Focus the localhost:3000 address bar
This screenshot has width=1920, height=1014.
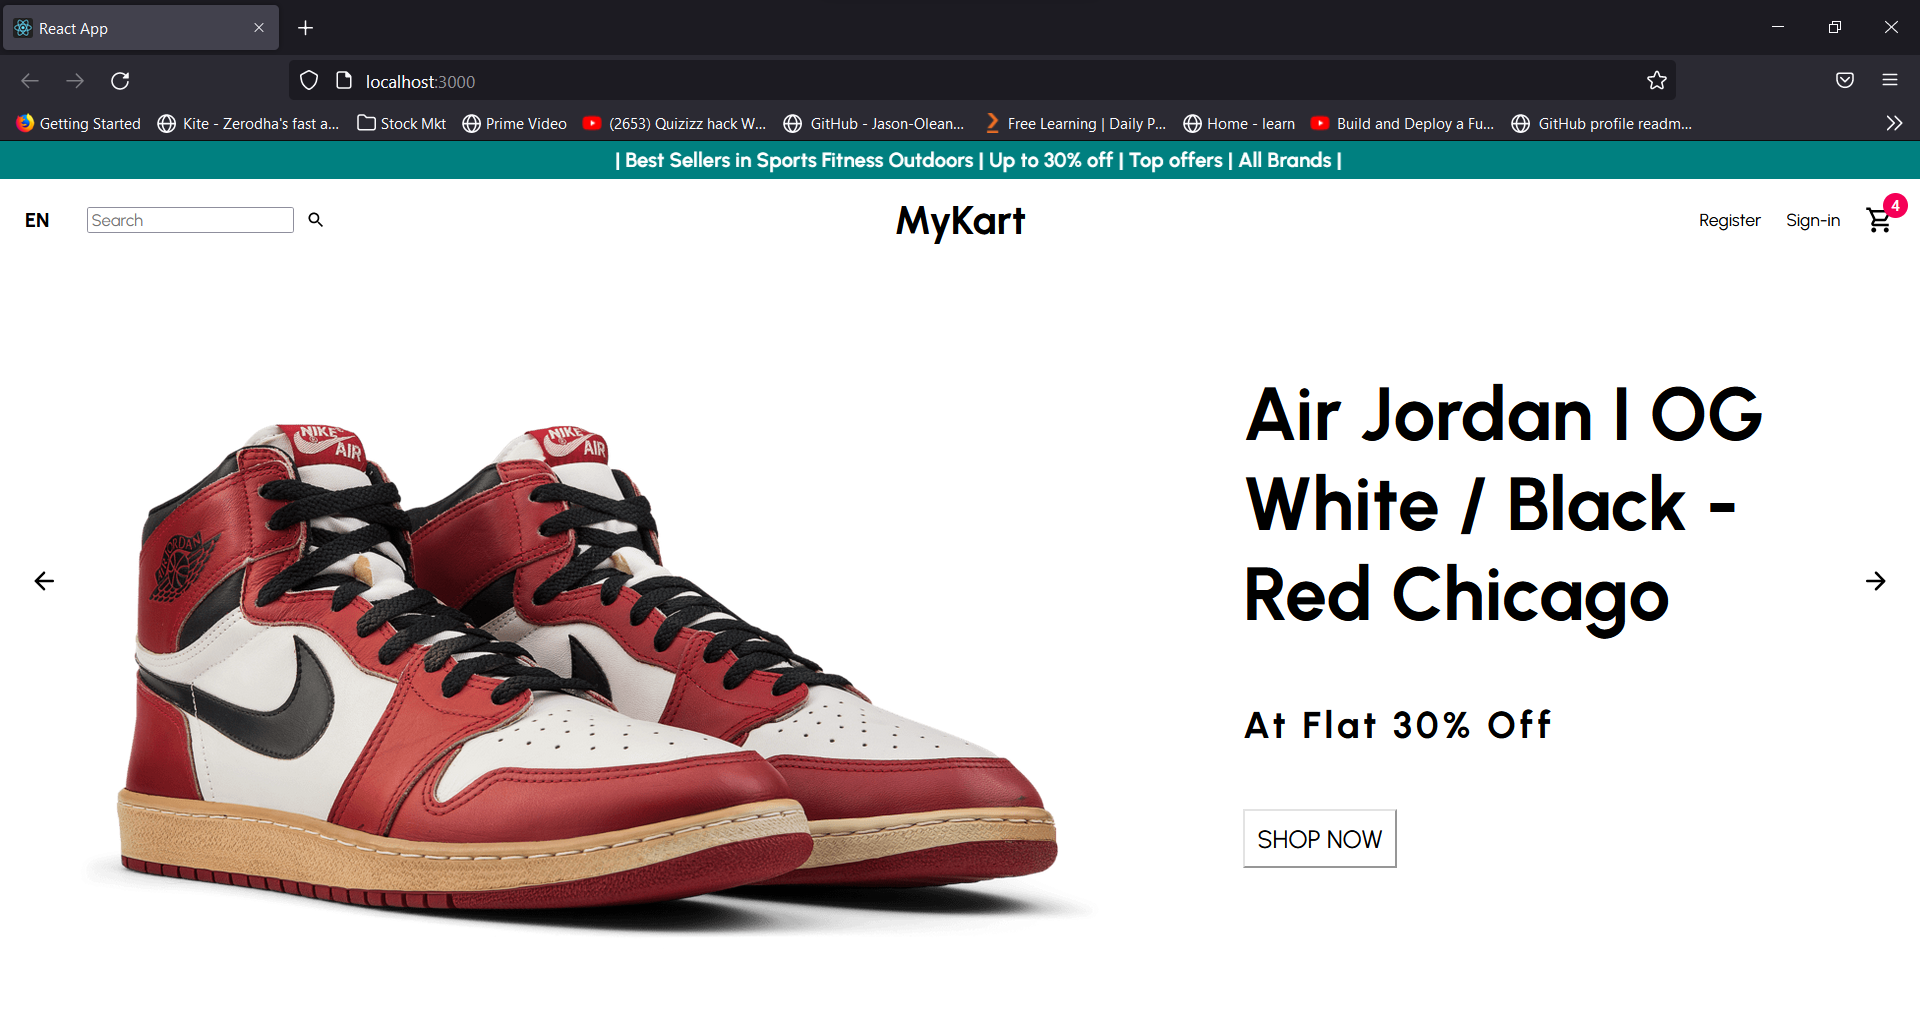click(982, 81)
